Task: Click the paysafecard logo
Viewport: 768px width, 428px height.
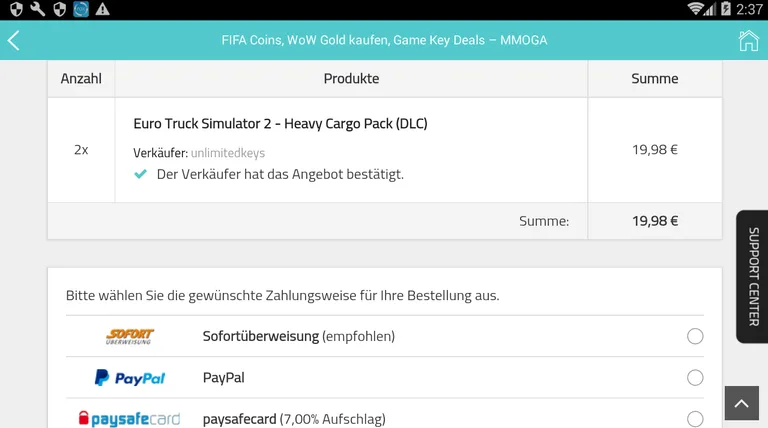Action: 129,419
